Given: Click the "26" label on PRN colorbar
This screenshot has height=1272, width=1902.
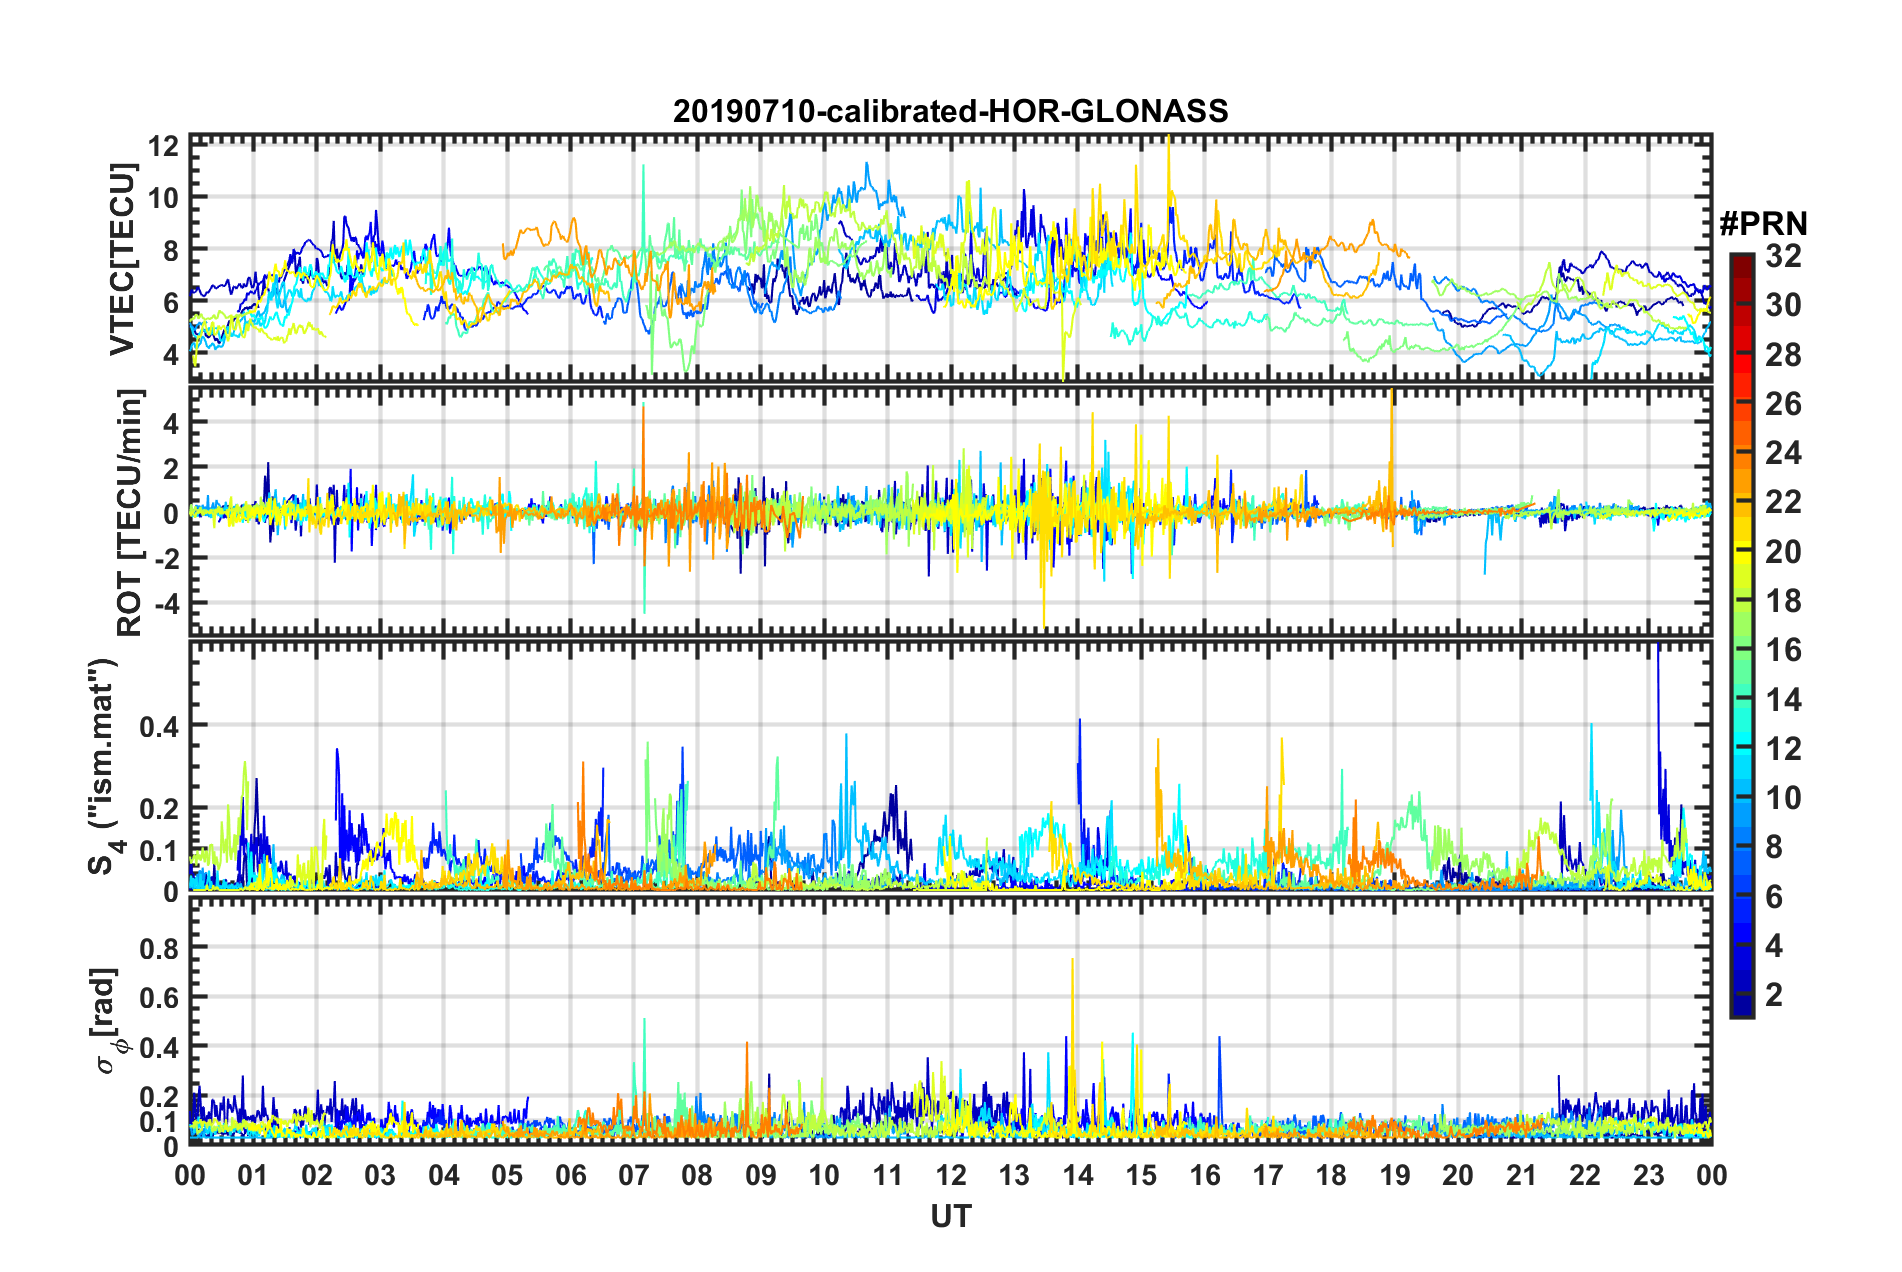Looking at the screenshot, I should 1783,404.
